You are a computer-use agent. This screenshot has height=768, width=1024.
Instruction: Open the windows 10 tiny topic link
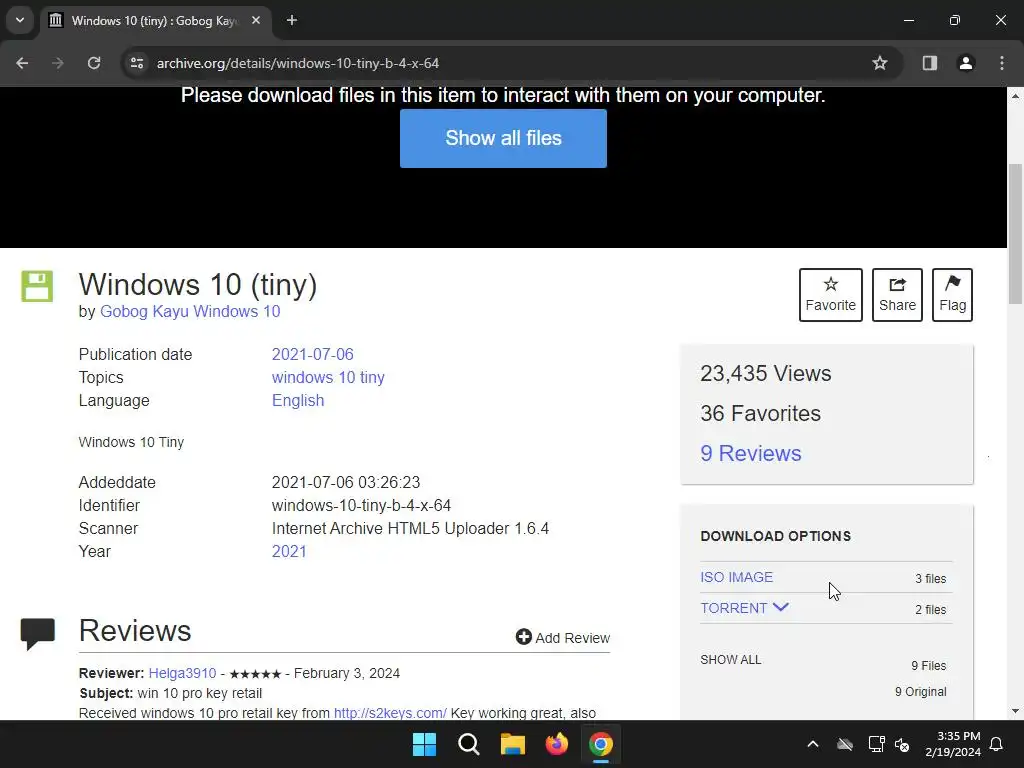tap(328, 377)
